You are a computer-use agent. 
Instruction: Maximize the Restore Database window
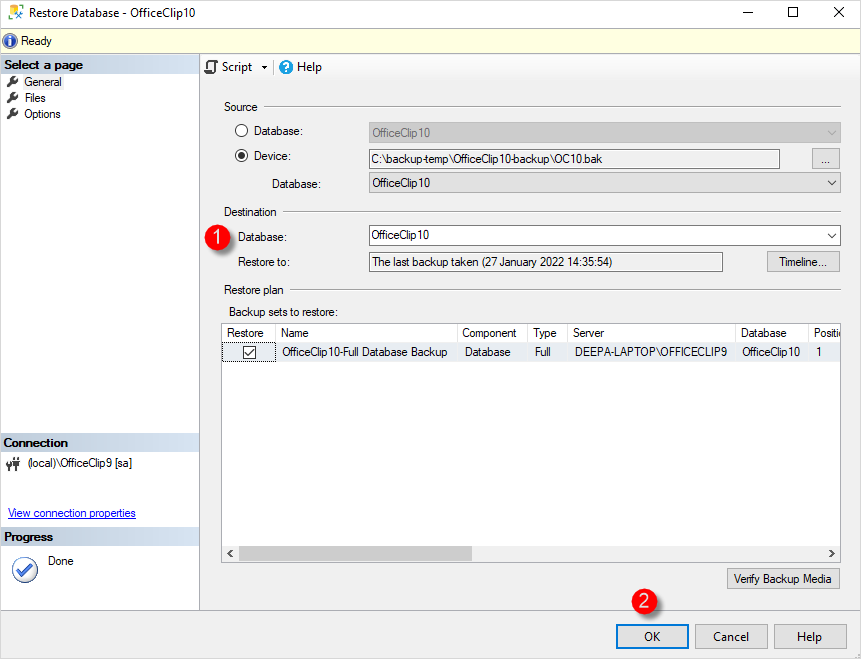click(x=793, y=12)
